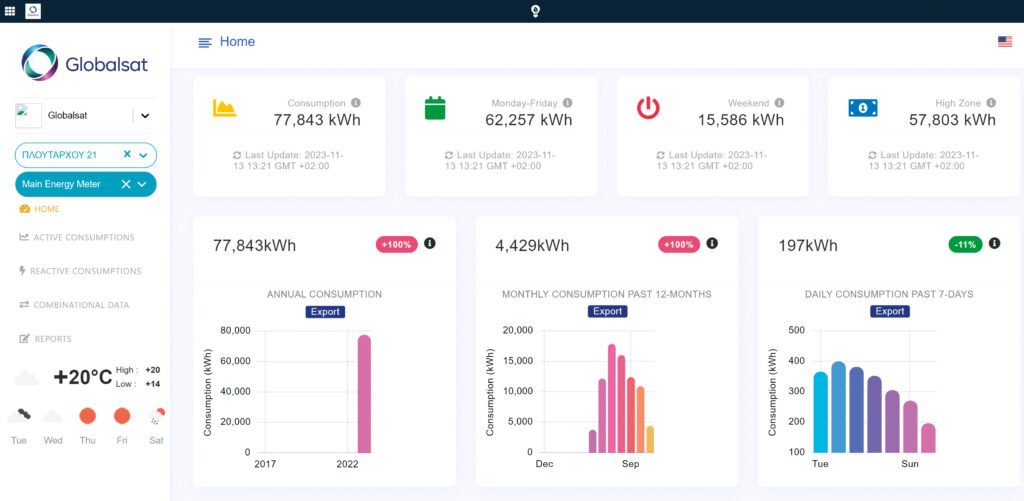The image size is (1024, 501).
Task: Click the lightbulb icon in top bar
Action: [535, 11]
